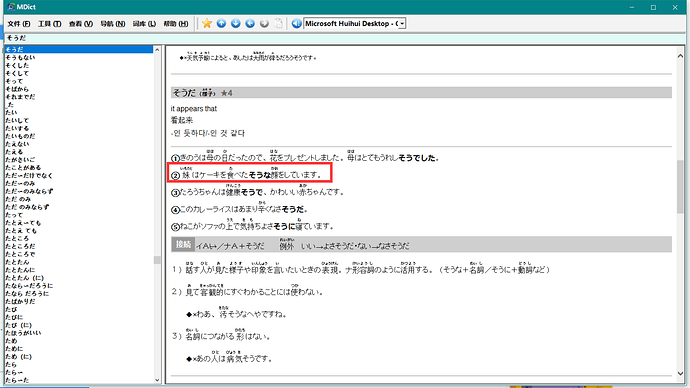Click the yellow star favorites icon
The height and width of the screenshot is (388, 690).
(x=207, y=24)
